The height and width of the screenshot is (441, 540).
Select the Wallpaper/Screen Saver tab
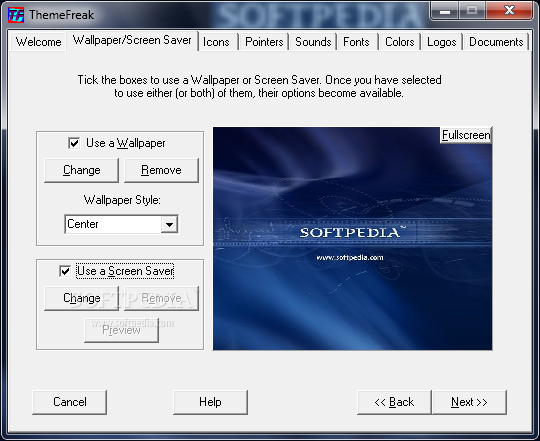coord(132,40)
